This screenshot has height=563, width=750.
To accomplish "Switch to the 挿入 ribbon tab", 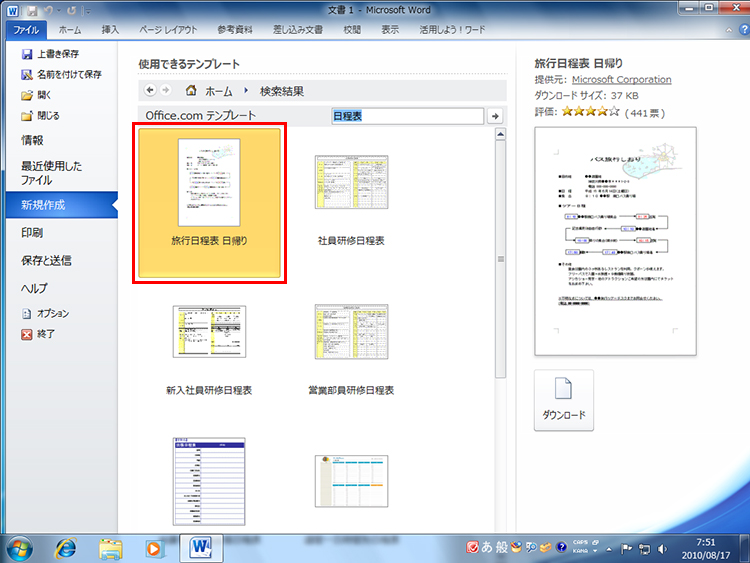I will click(110, 30).
